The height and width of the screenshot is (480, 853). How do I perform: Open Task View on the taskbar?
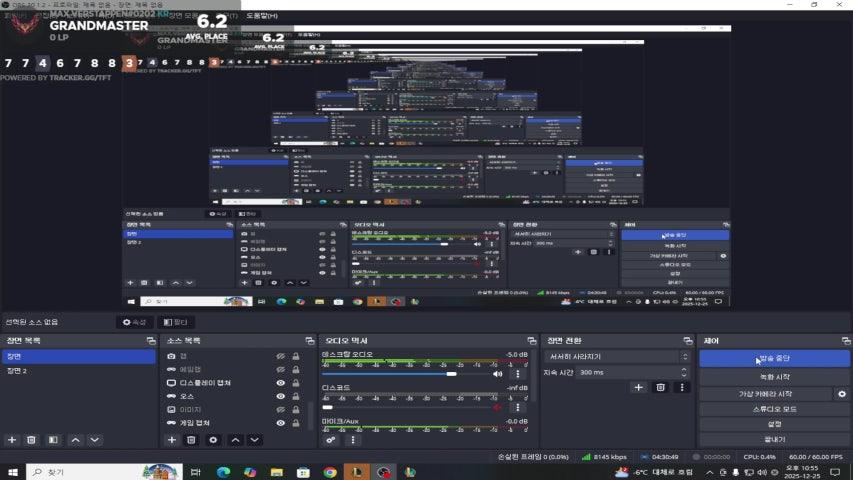coord(195,472)
